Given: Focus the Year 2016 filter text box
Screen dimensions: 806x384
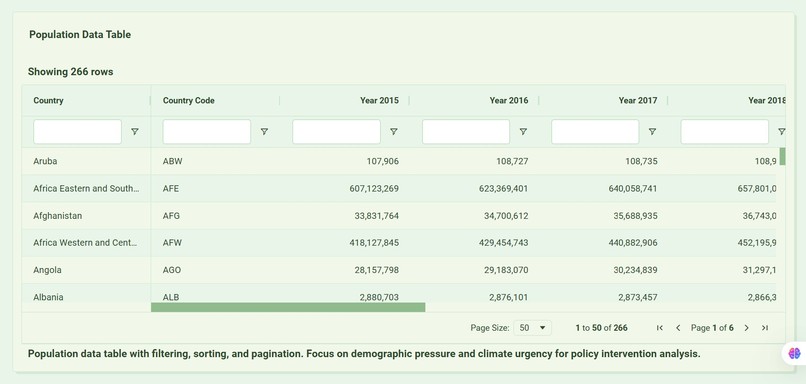Looking at the screenshot, I should coord(466,132).
